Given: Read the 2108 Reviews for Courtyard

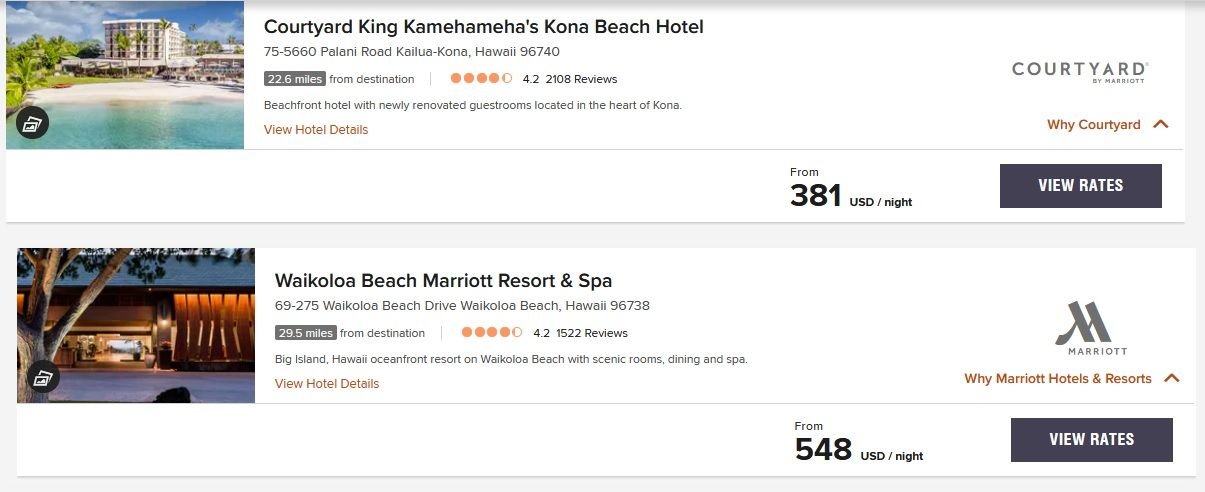Looking at the screenshot, I should point(581,79).
